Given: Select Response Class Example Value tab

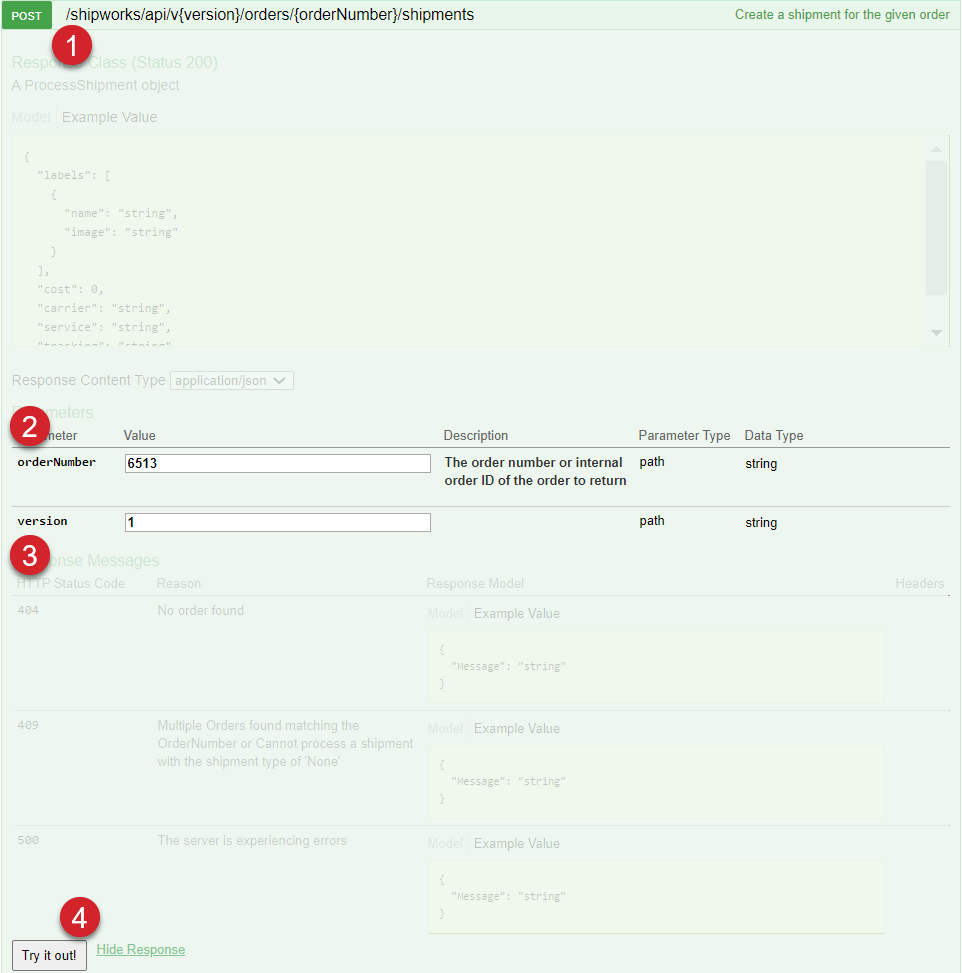Looking at the screenshot, I should click(x=109, y=117).
